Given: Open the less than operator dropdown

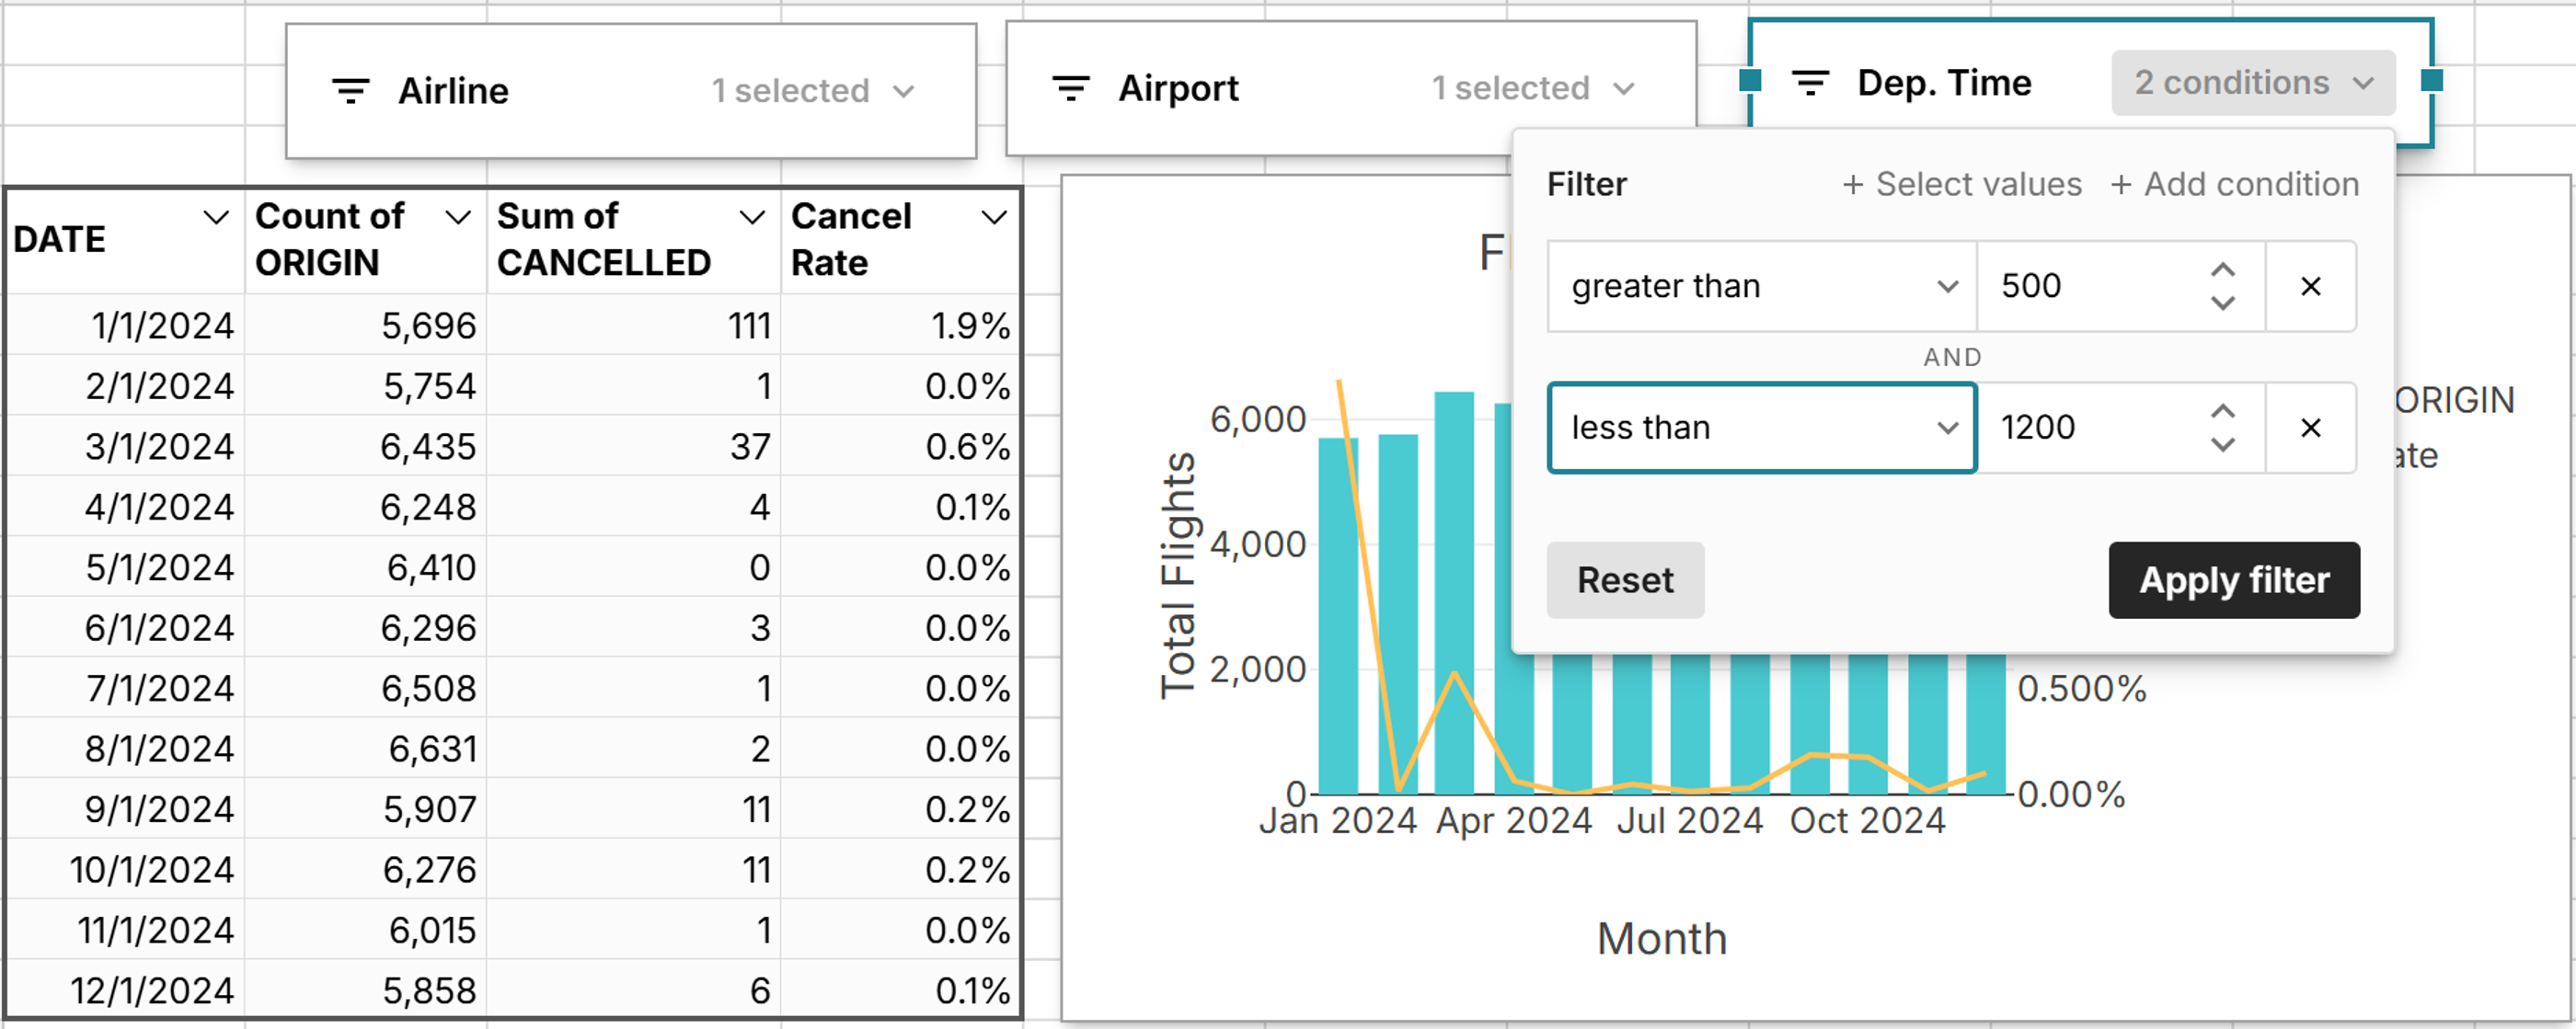Looking at the screenshot, I should point(1762,428).
